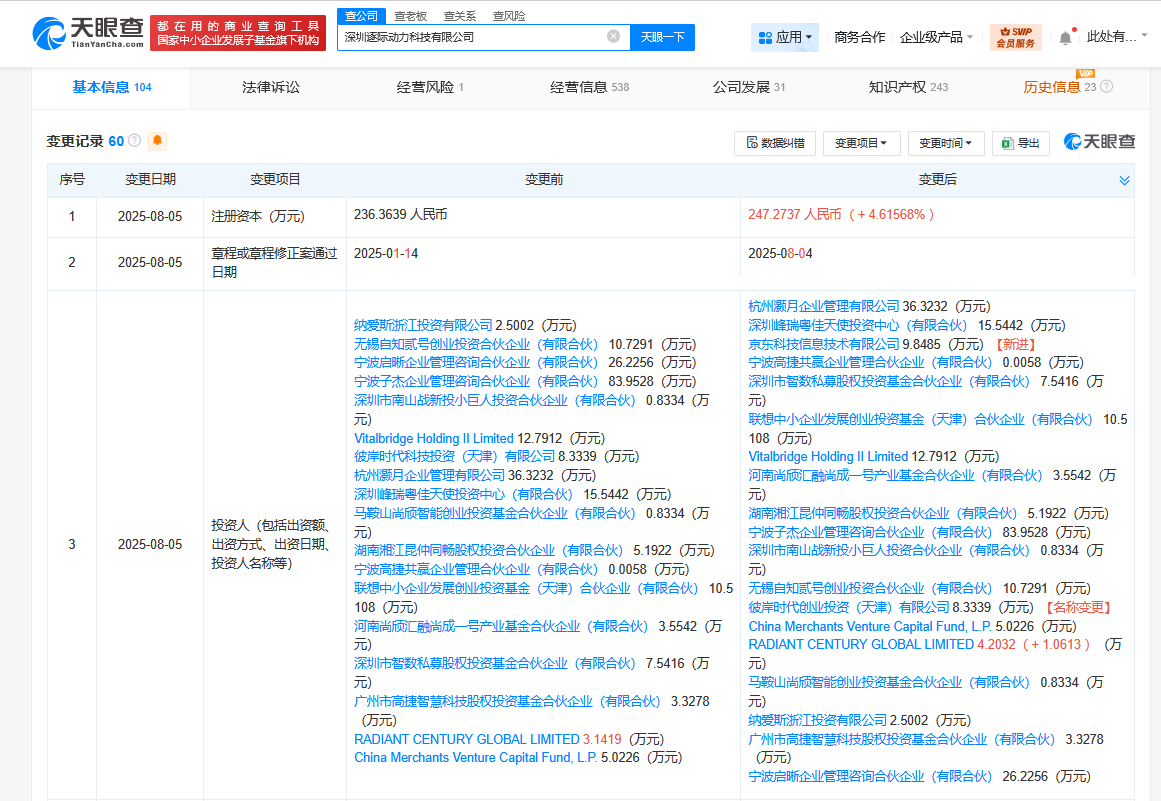Click help icon beside 历史信息 tab
The height and width of the screenshot is (801, 1161).
pyautogui.click(x=1106, y=87)
